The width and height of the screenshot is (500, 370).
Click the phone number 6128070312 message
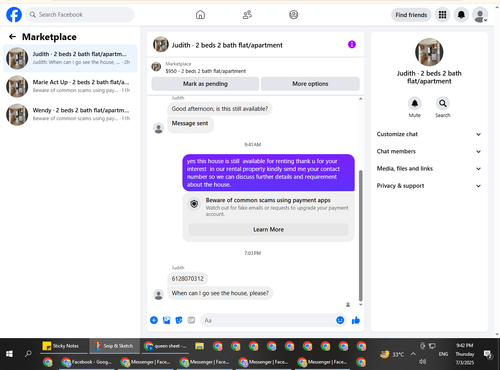[x=187, y=278]
